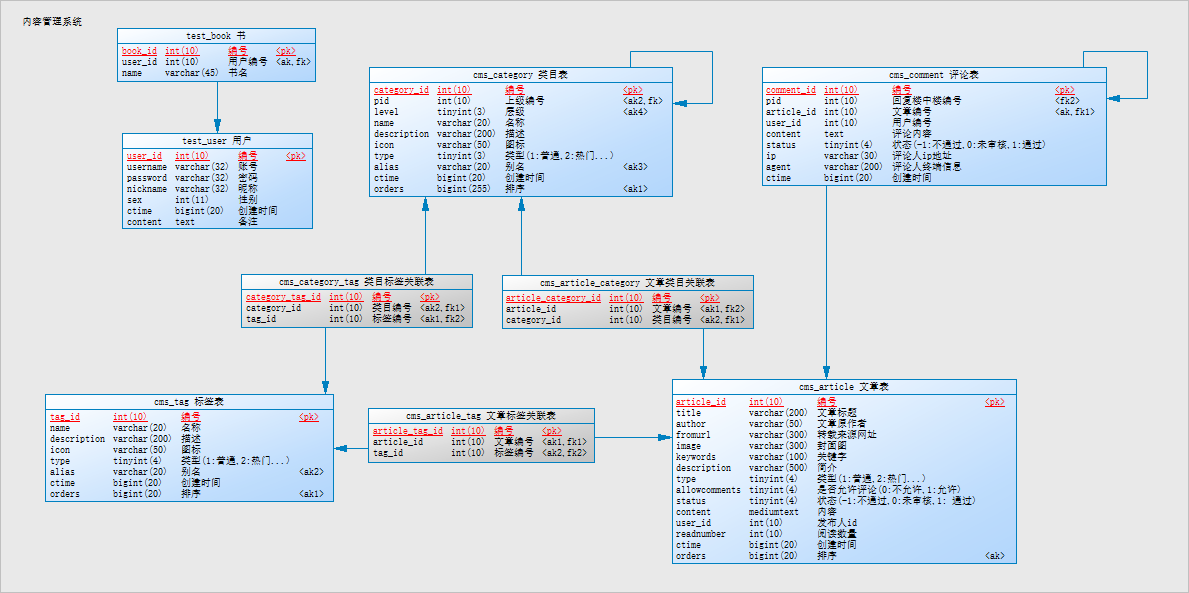Click the password column in test_user
The width and height of the screenshot is (1189, 593).
pyautogui.click(x=217, y=177)
